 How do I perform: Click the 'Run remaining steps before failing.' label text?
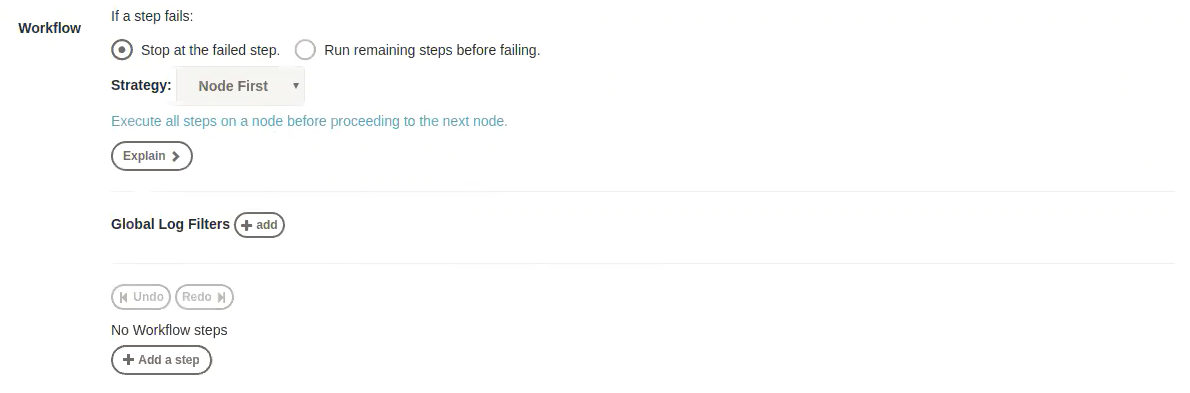coord(432,50)
